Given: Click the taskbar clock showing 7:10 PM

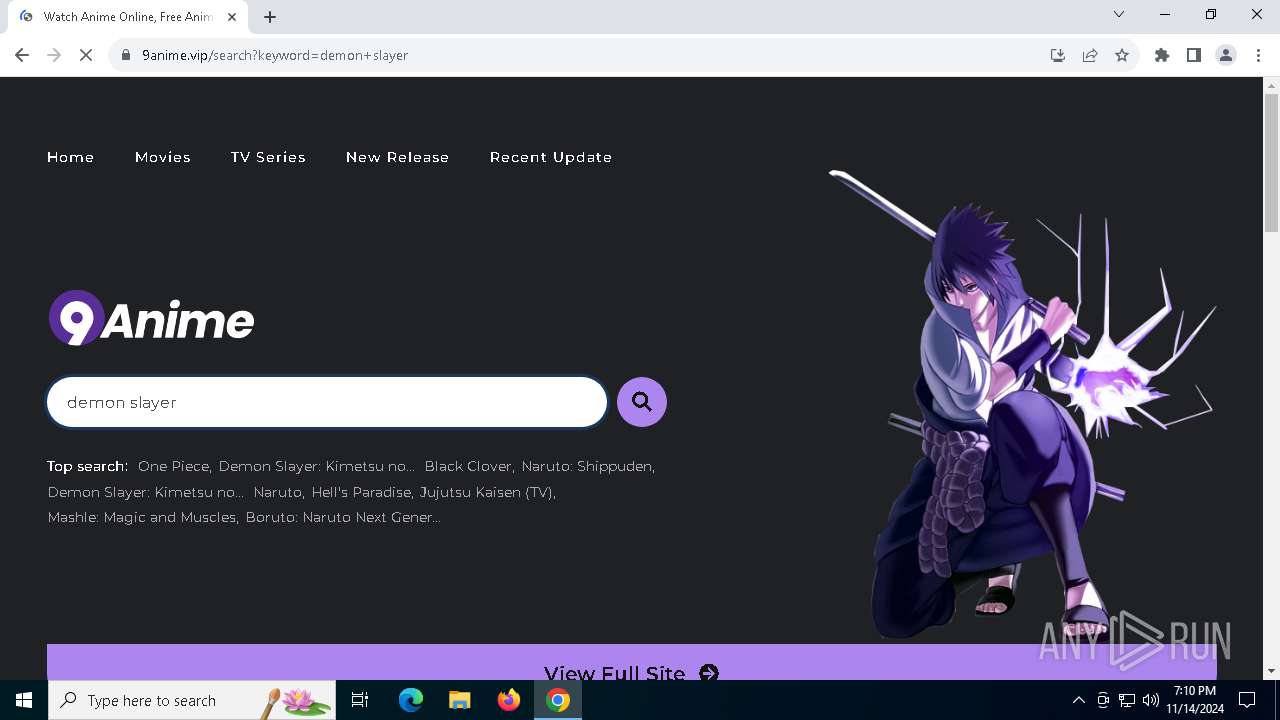Looking at the screenshot, I should [x=1195, y=700].
